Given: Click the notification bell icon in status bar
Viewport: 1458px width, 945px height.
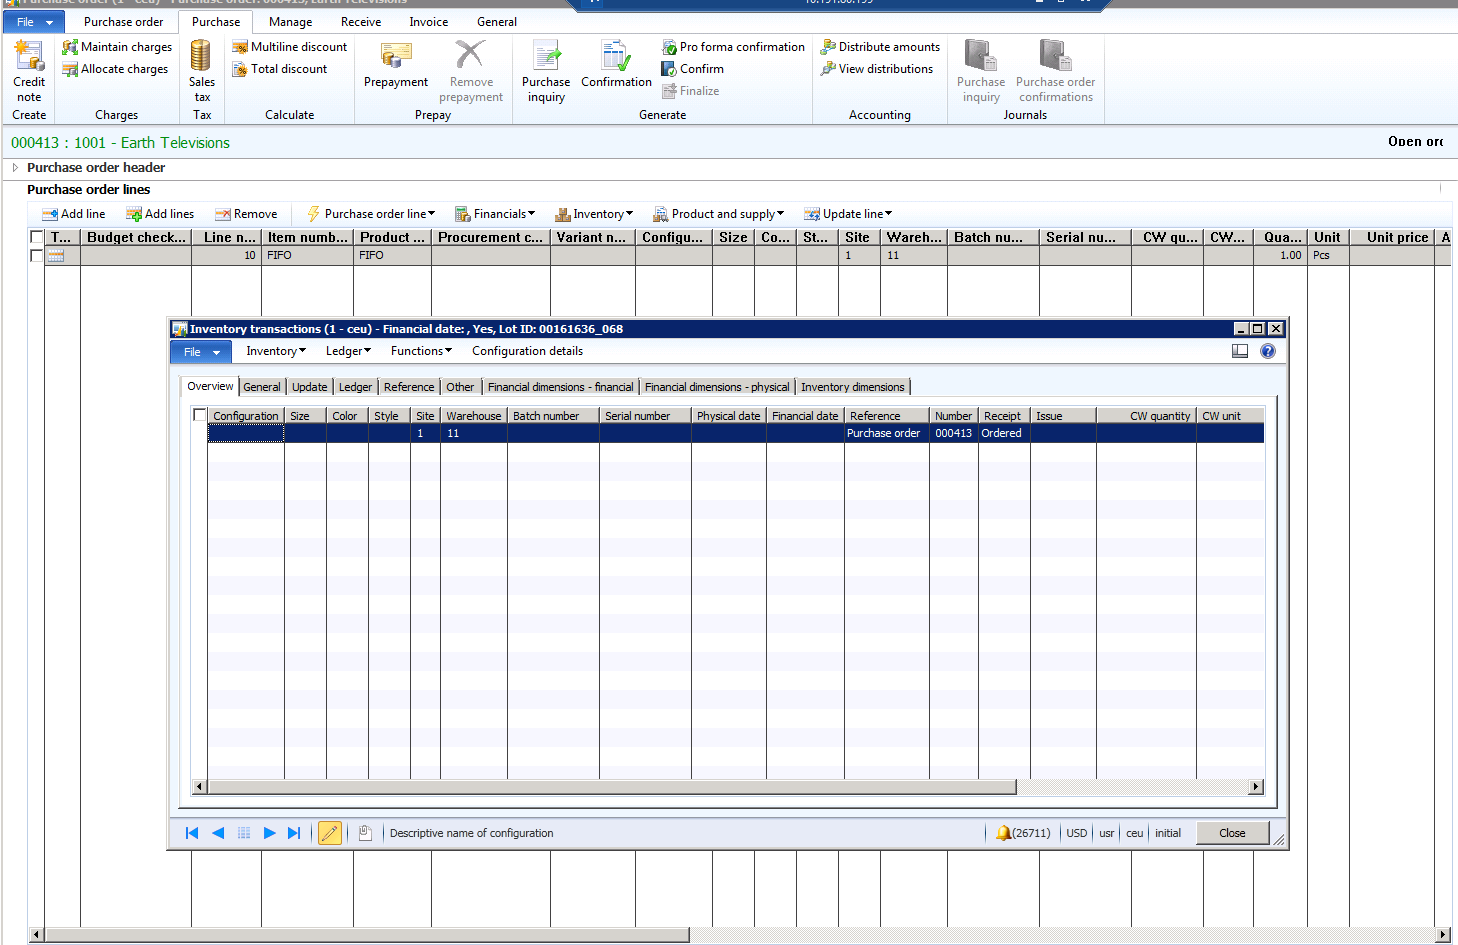Looking at the screenshot, I should [1003, 833].
